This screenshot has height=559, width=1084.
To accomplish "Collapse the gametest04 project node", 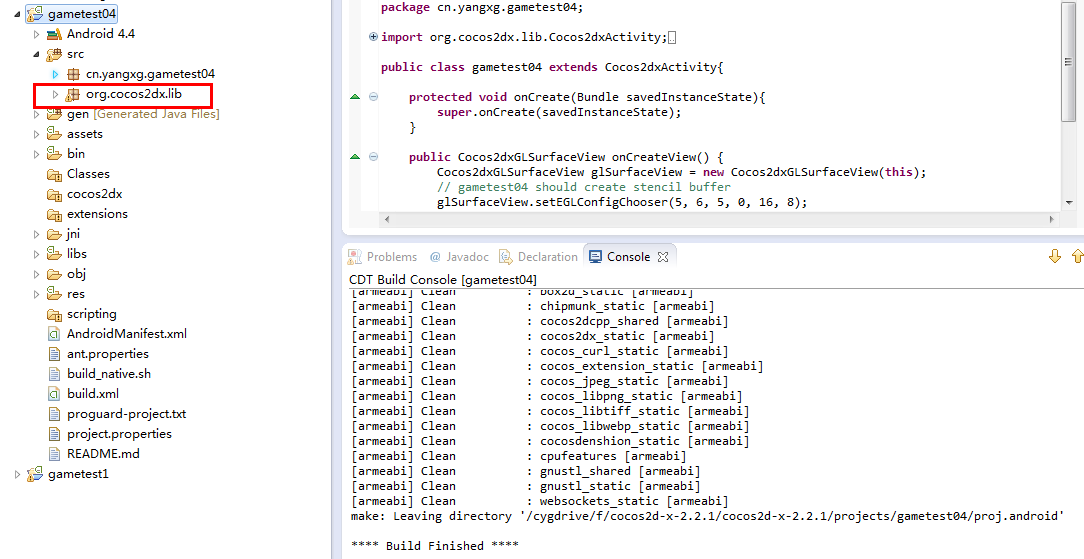I will coord(17,14).
